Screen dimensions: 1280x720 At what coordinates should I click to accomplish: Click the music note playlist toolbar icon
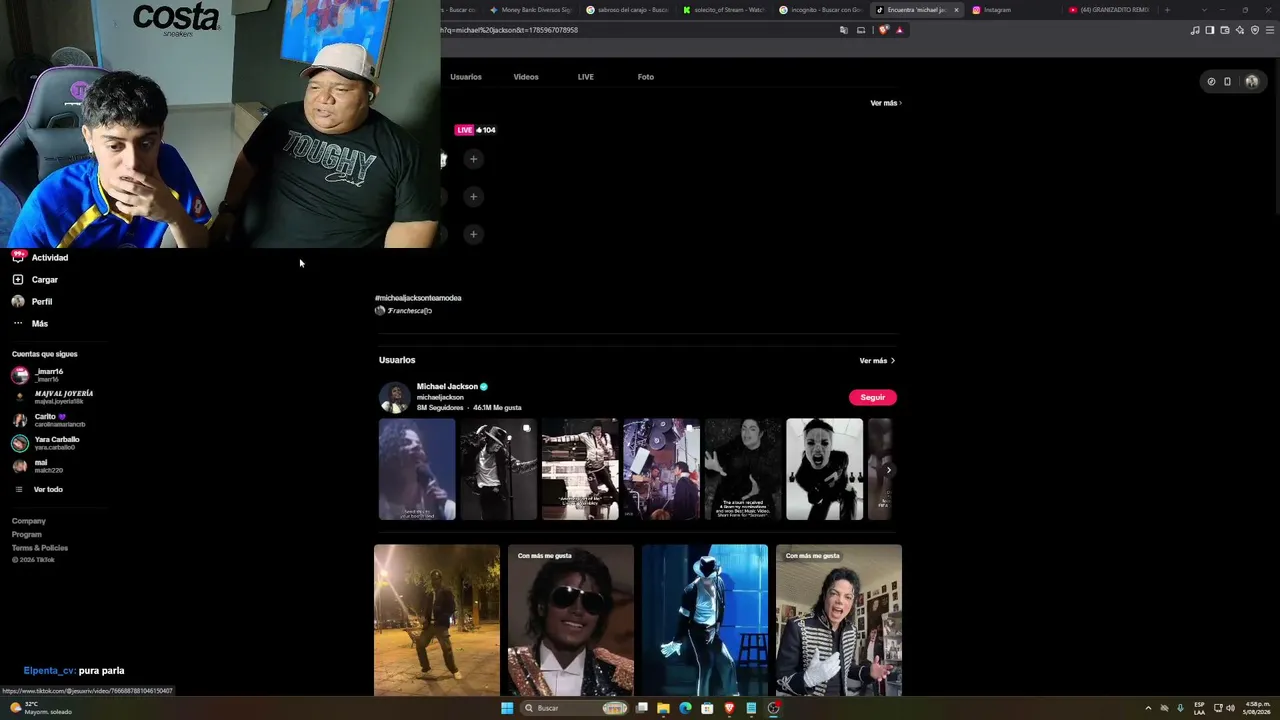pos(1195,30)
